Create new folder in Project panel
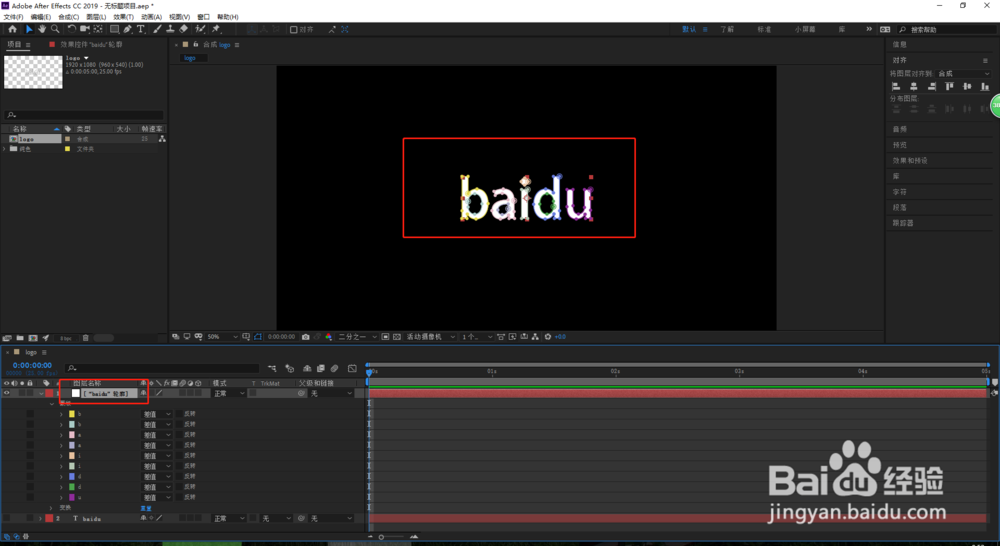1000x546 pixels. 20,338
